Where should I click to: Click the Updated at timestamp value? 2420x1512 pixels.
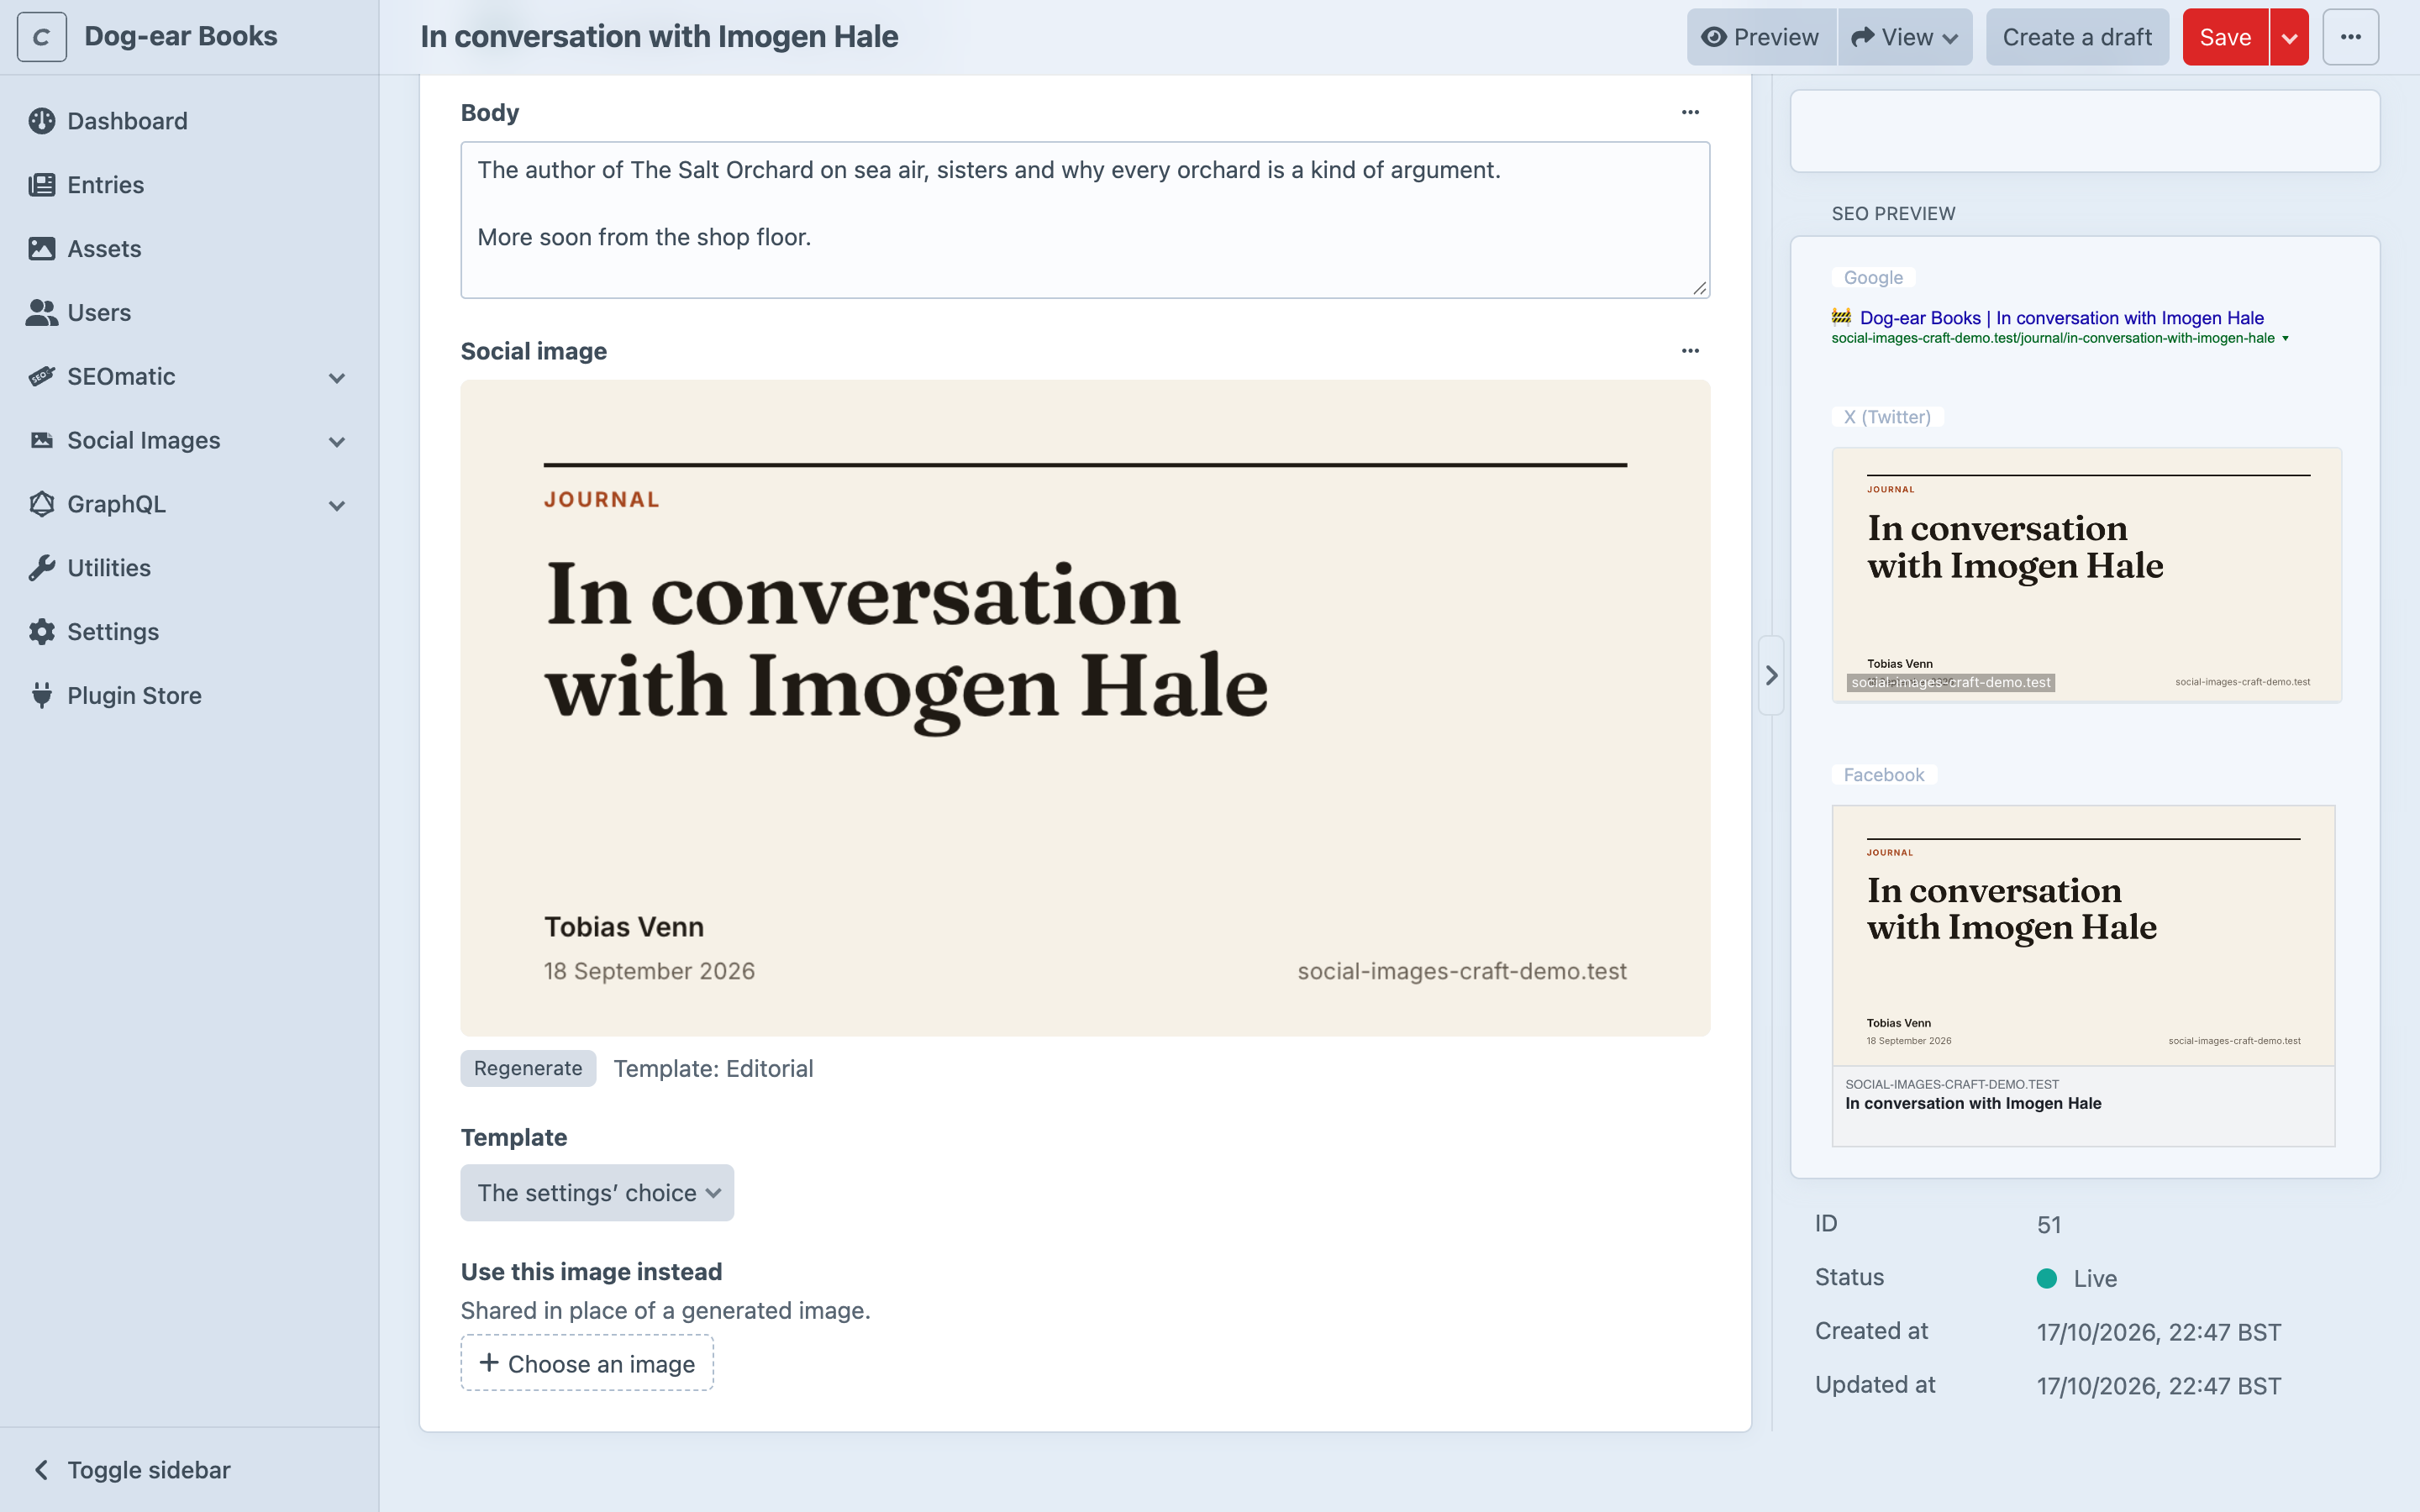[x=2159, y=1386]
